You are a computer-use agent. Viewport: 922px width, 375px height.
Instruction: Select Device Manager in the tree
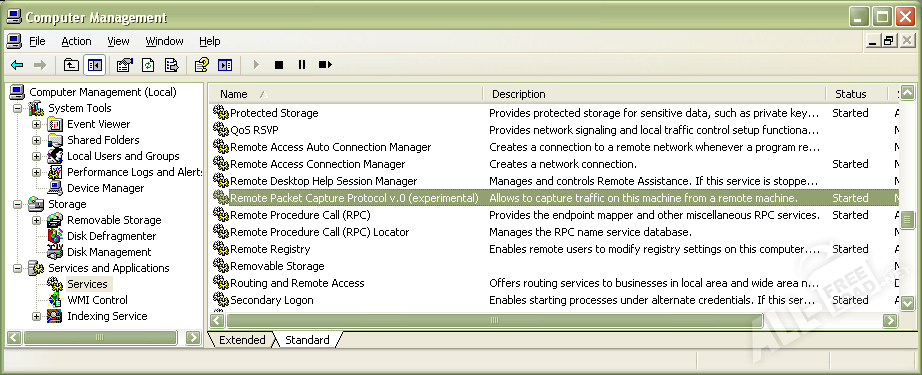pyautogui.click(x=105, y=188)
